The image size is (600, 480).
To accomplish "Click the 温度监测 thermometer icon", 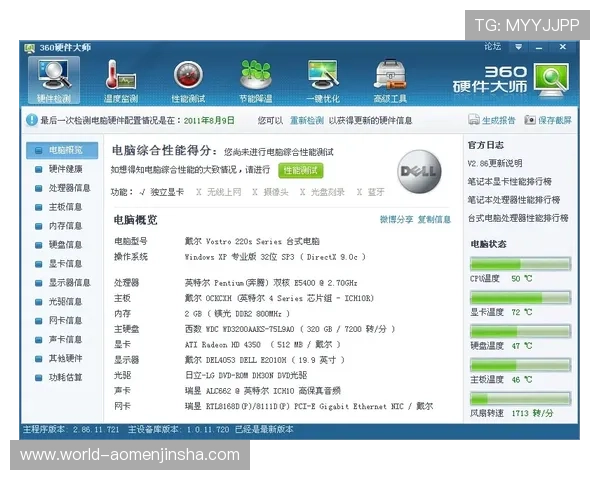I will 121,76.
